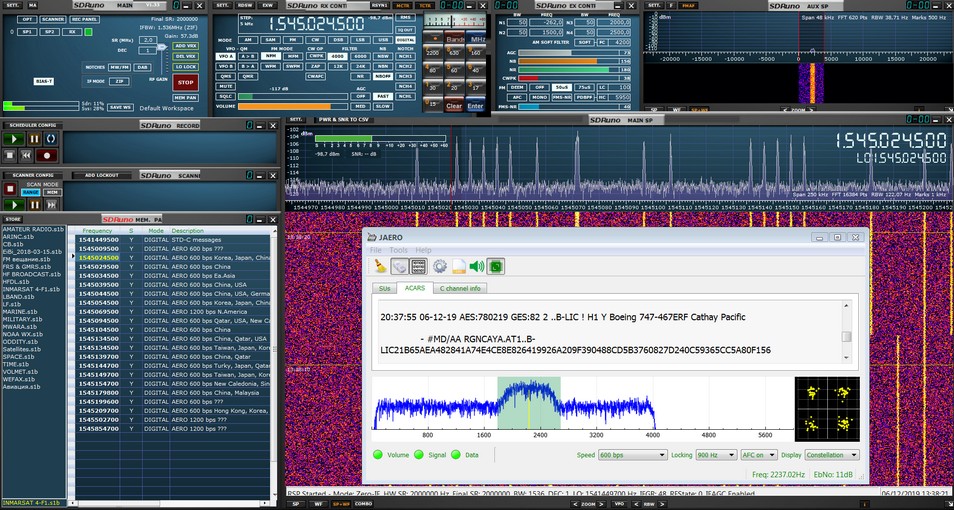
Task: Open the AFC on dropdown
Action: point(759,455)
